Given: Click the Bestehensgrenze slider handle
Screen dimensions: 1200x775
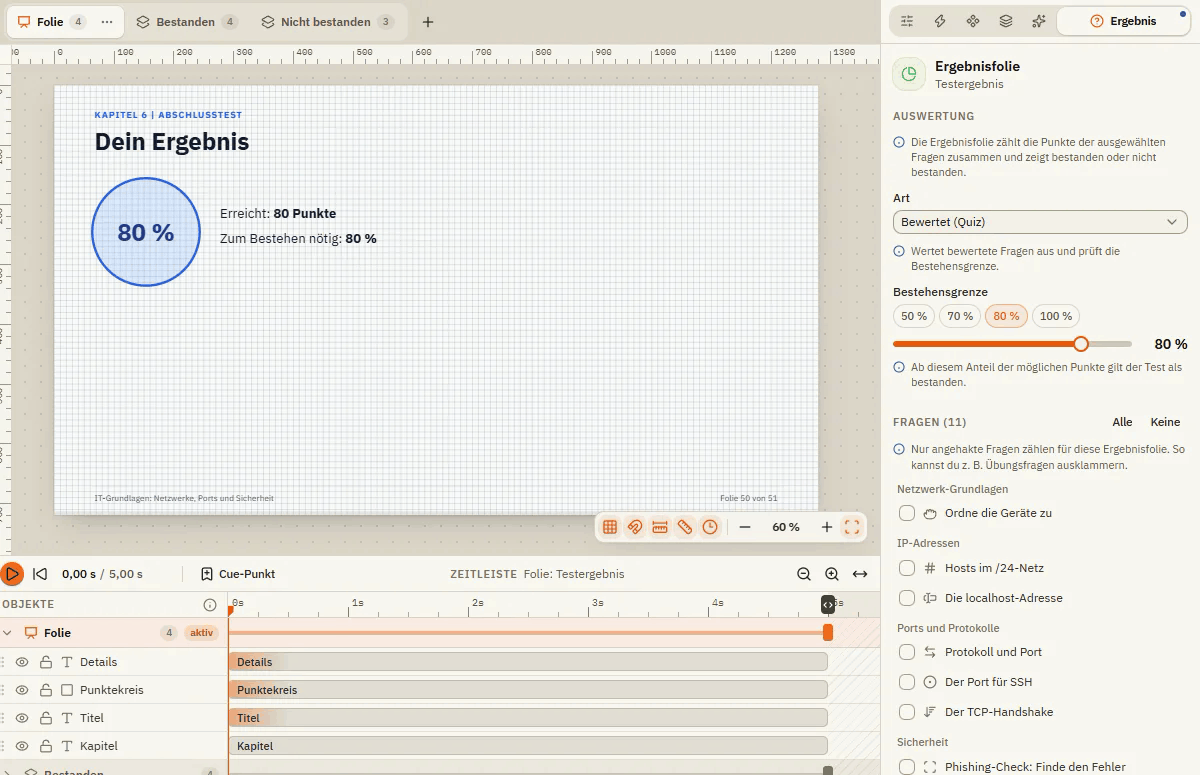Looking at the screenshot, I should pos(1081,344).
